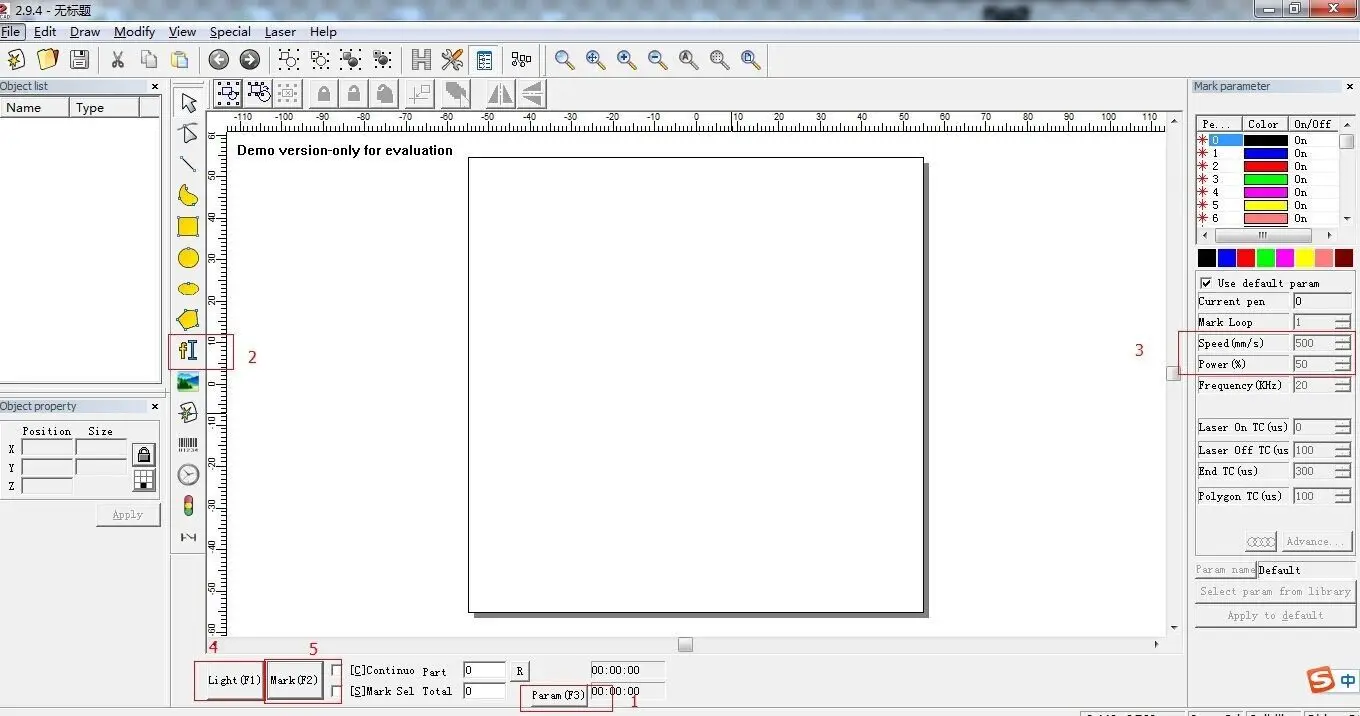Close the Object list panel
The width and height of the screenshot is (1360, 716).
(155, 87)
